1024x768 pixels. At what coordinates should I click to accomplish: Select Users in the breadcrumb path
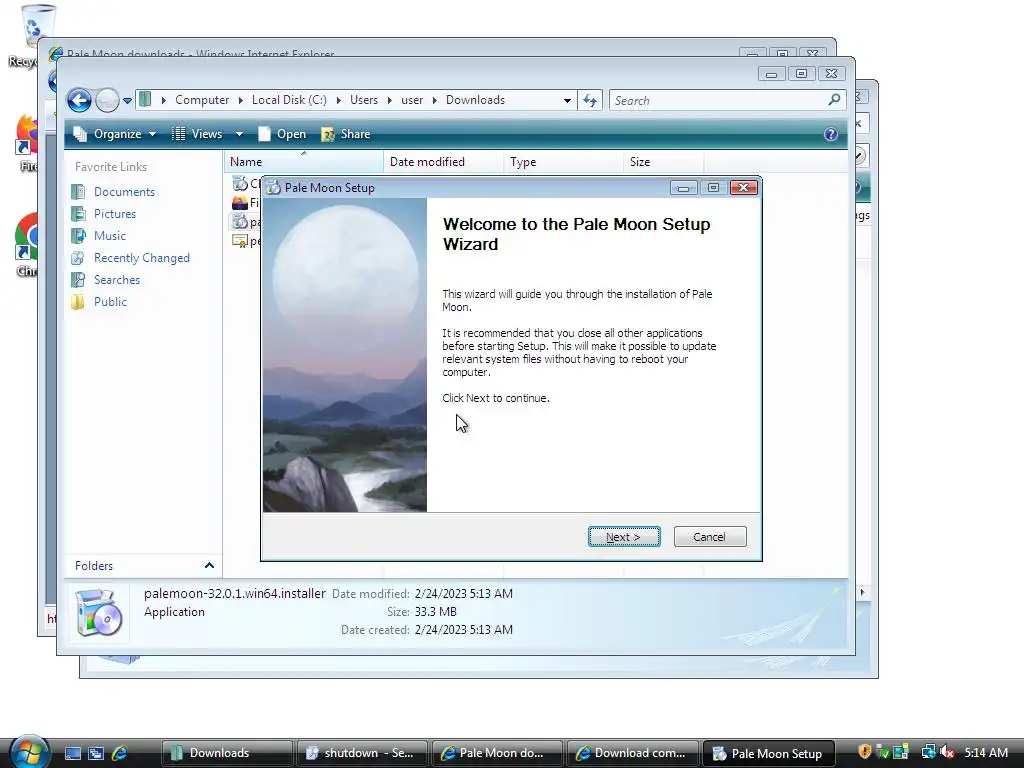[364, 100]
